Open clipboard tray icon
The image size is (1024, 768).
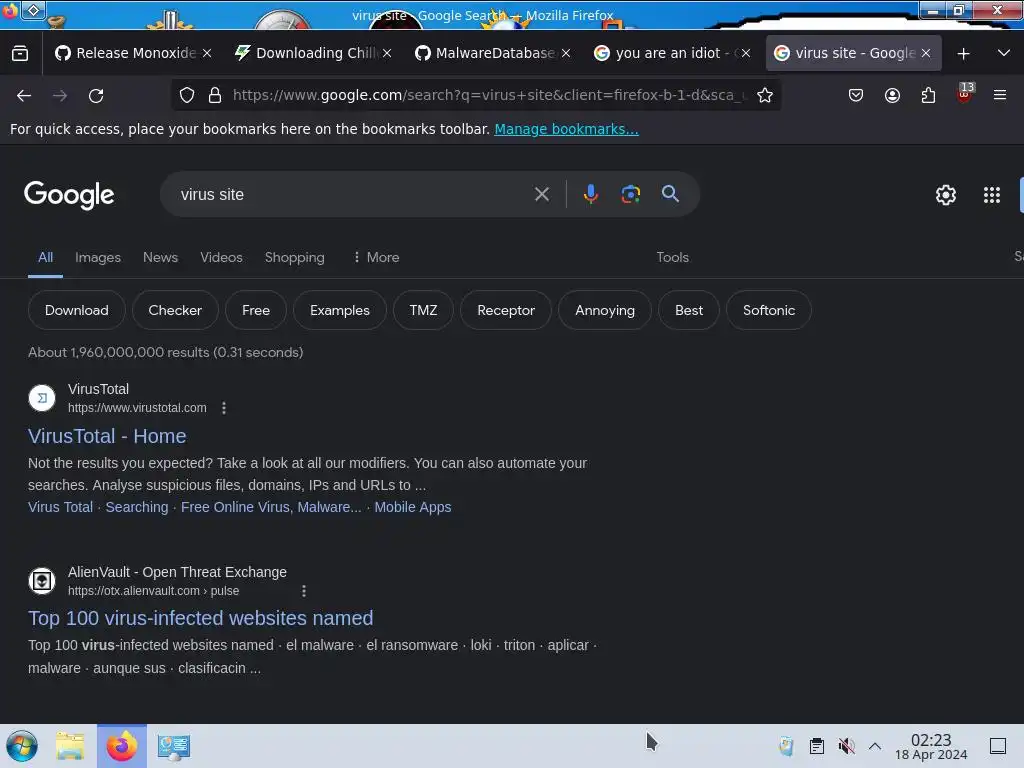[x=816, y=746]
